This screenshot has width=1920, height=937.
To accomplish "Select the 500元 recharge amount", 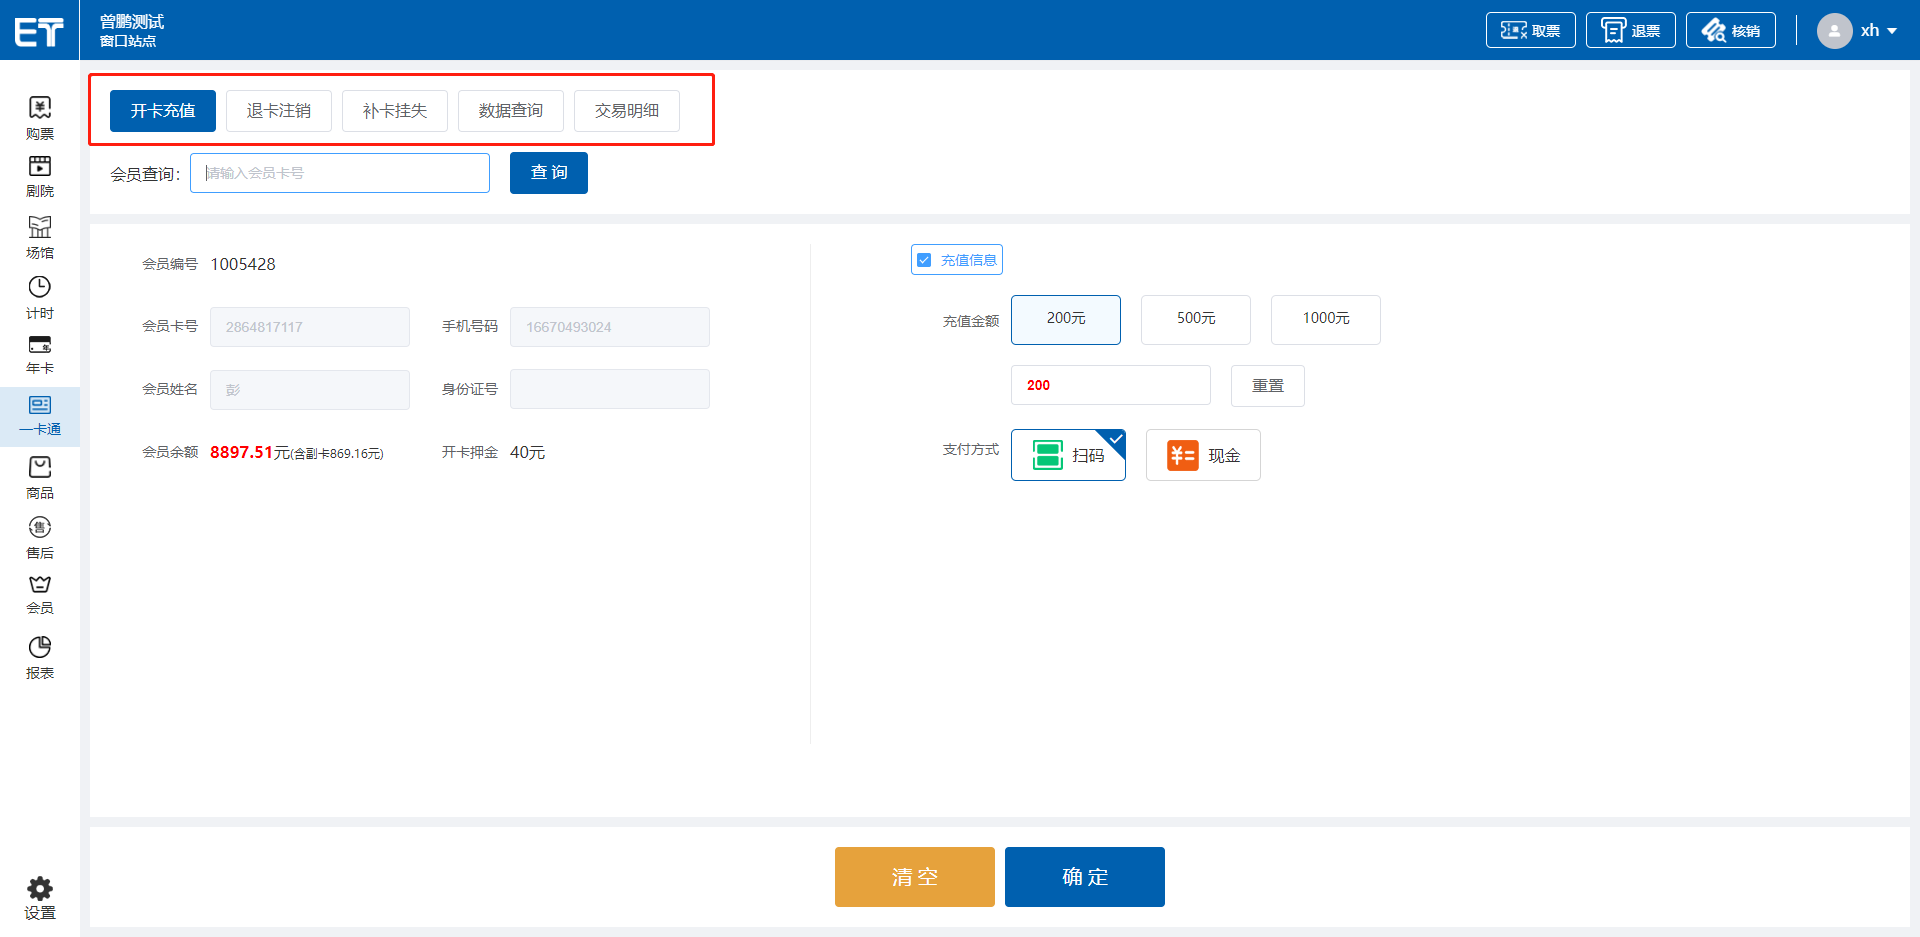I will tap(1196, 319).
